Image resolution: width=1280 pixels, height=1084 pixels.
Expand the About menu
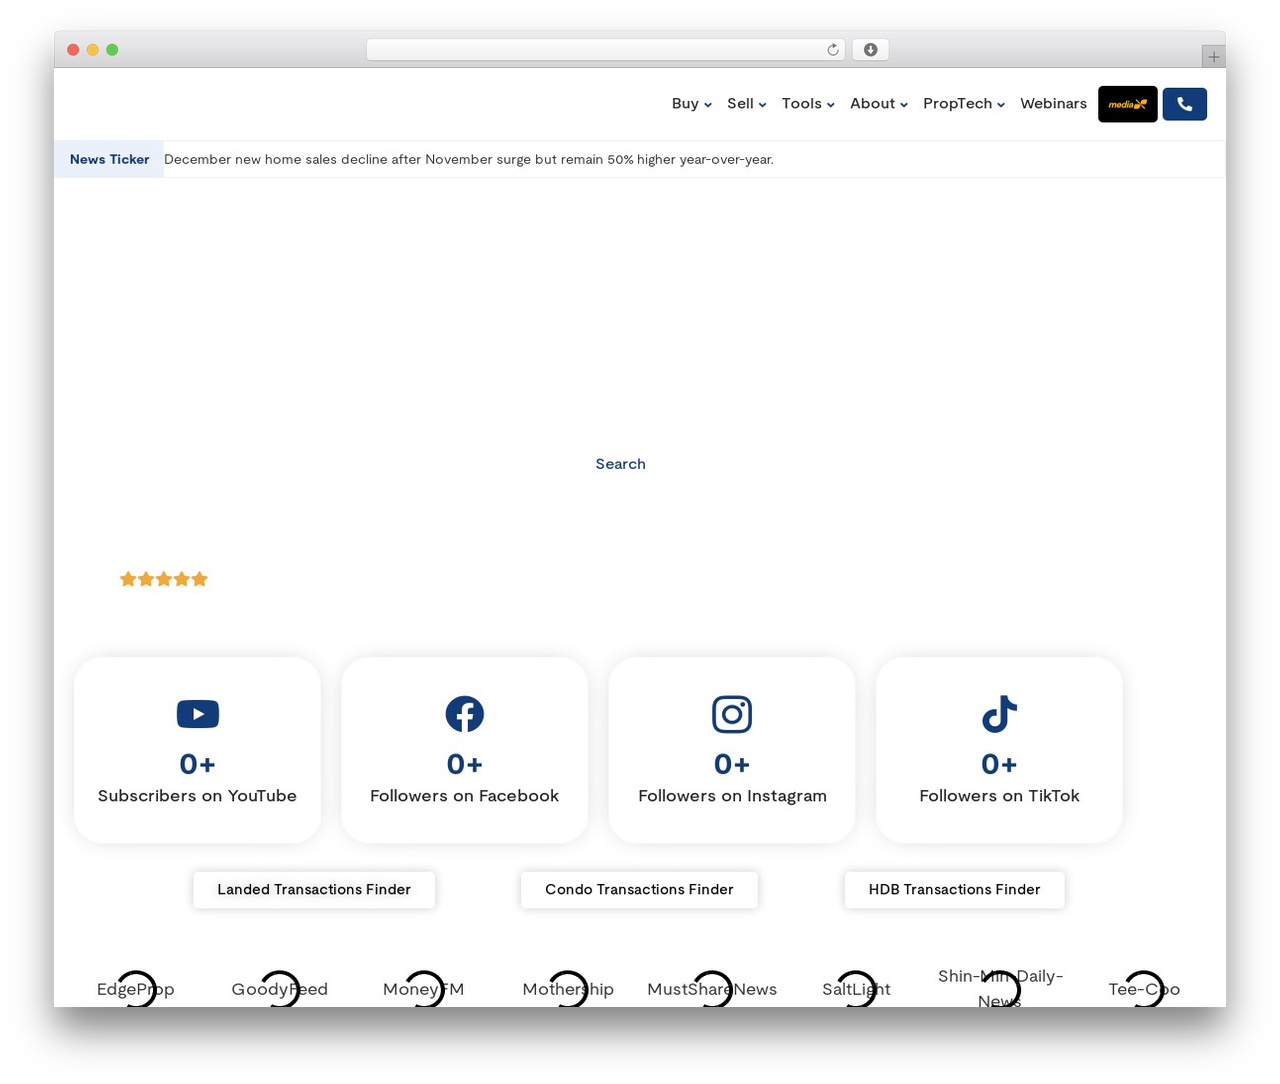point(879,104)
